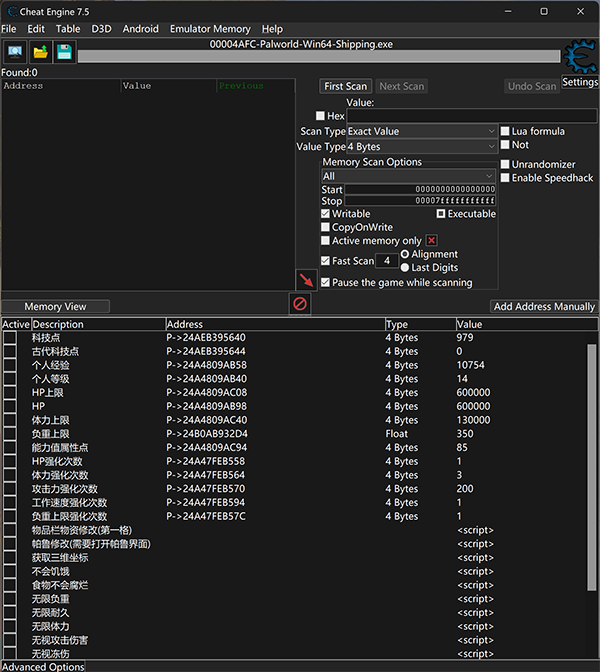Screen dimensions: 600x672
Task: Select the 个人等级 description
Action: (50, 379)
